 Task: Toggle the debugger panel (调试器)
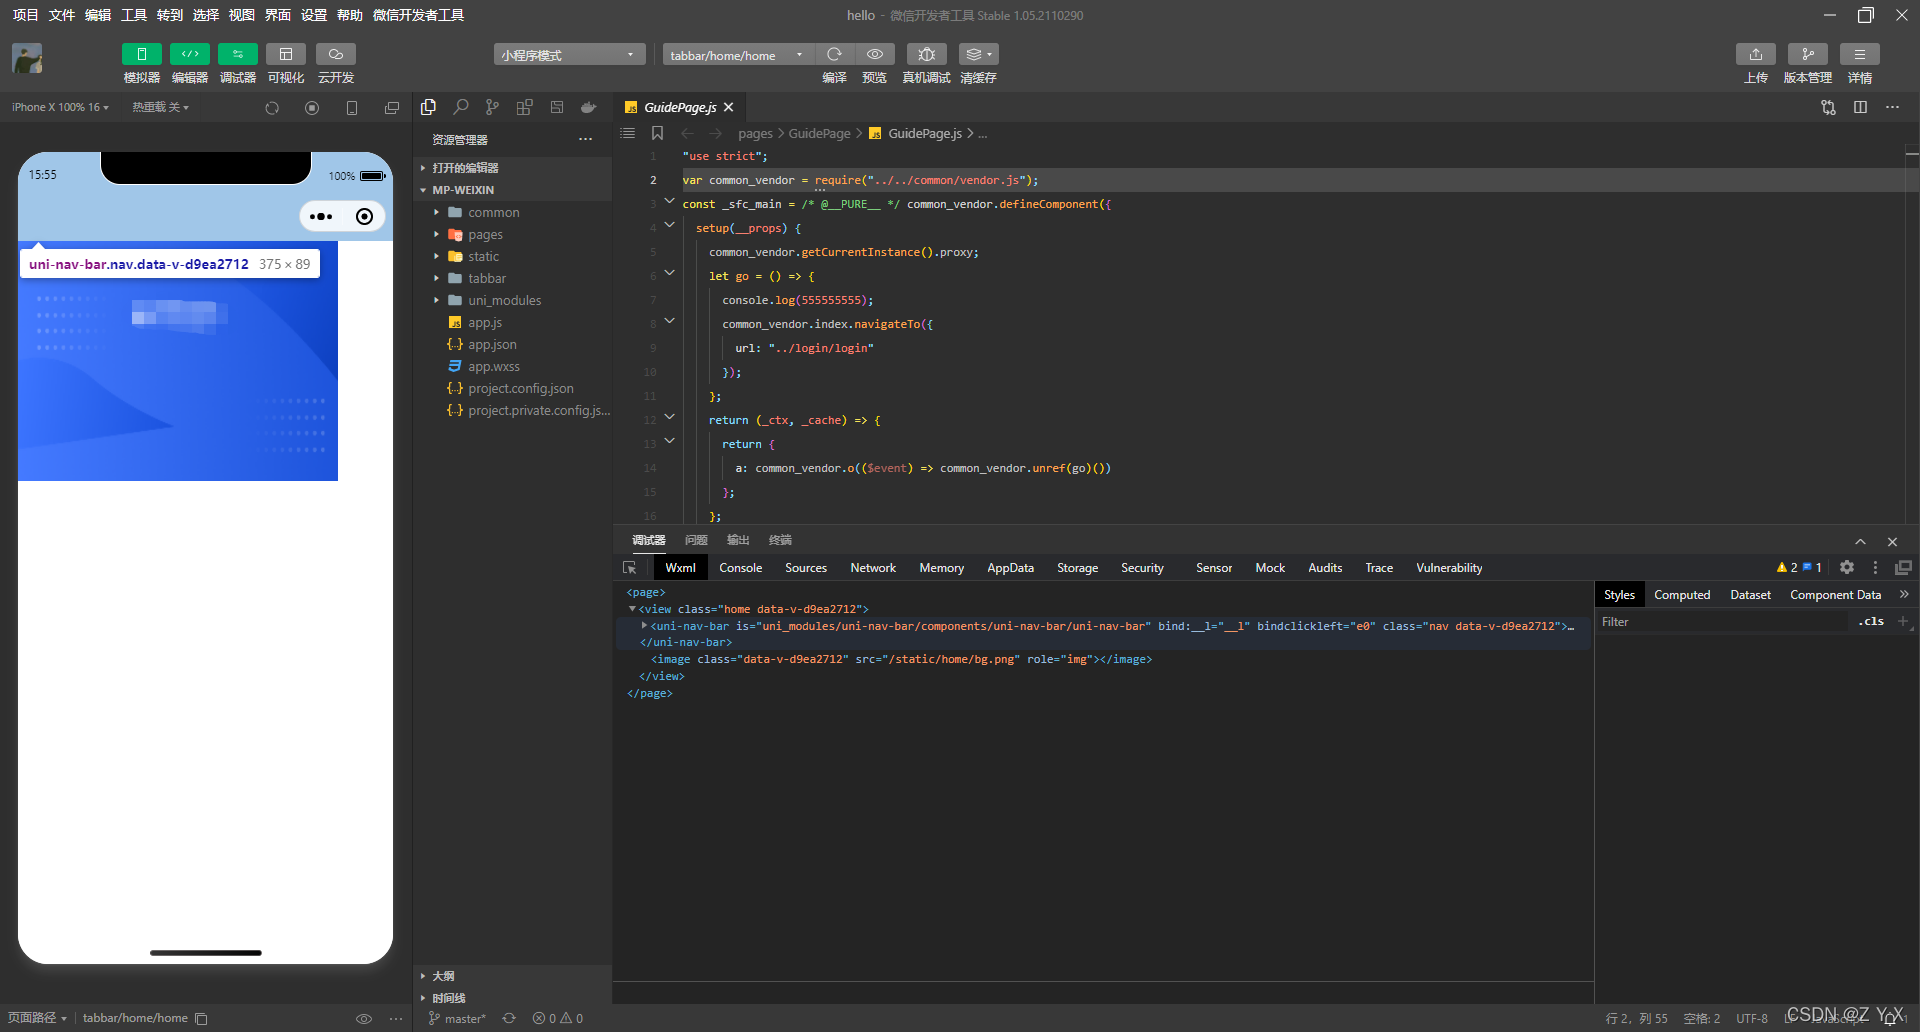point(237,54)
